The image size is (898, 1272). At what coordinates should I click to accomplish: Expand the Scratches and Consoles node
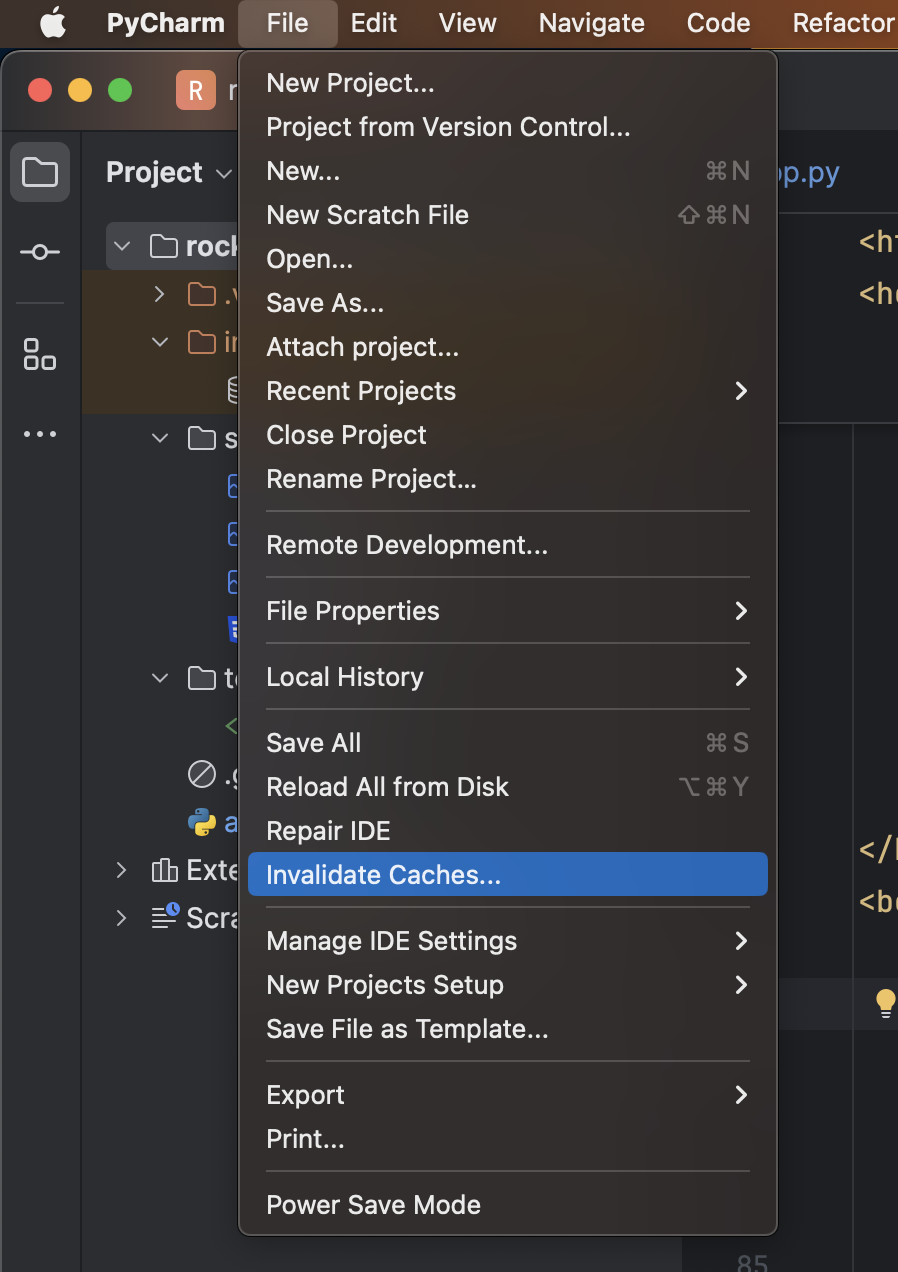pyautogui.click(x=122, y=917)
